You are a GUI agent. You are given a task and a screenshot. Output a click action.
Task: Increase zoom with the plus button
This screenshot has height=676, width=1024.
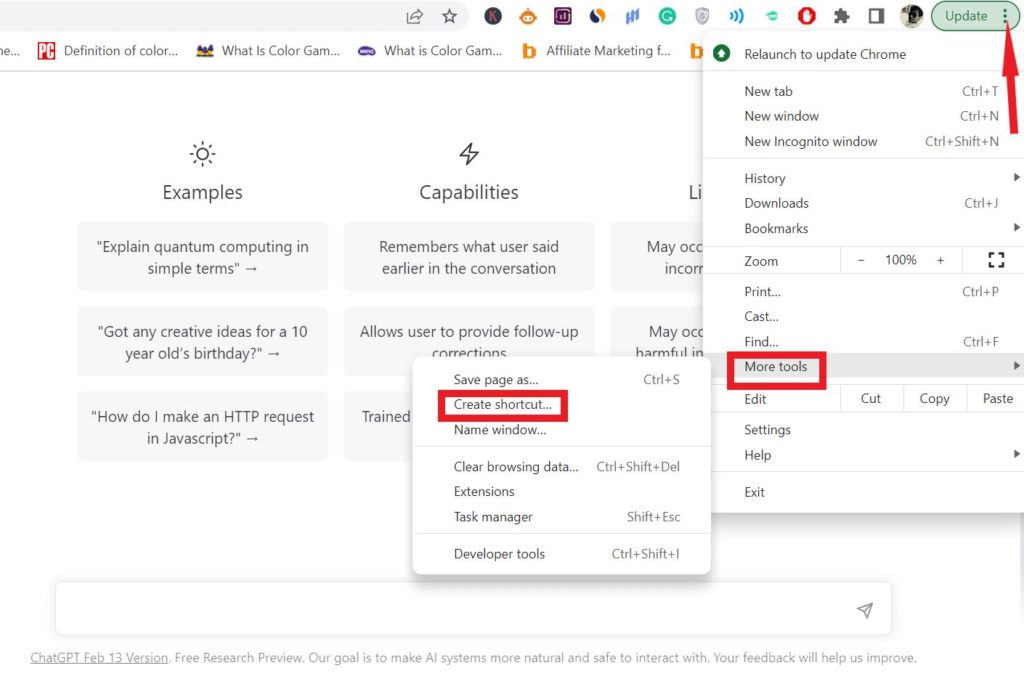pos(940,260)
